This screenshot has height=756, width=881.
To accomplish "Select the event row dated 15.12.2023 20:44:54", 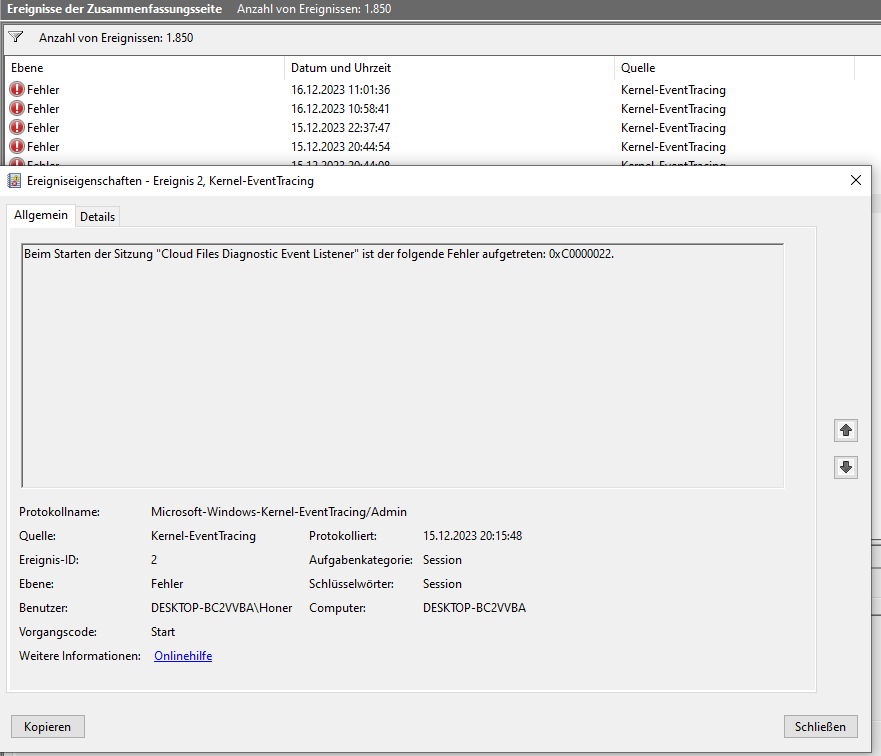I will (443, 147).
